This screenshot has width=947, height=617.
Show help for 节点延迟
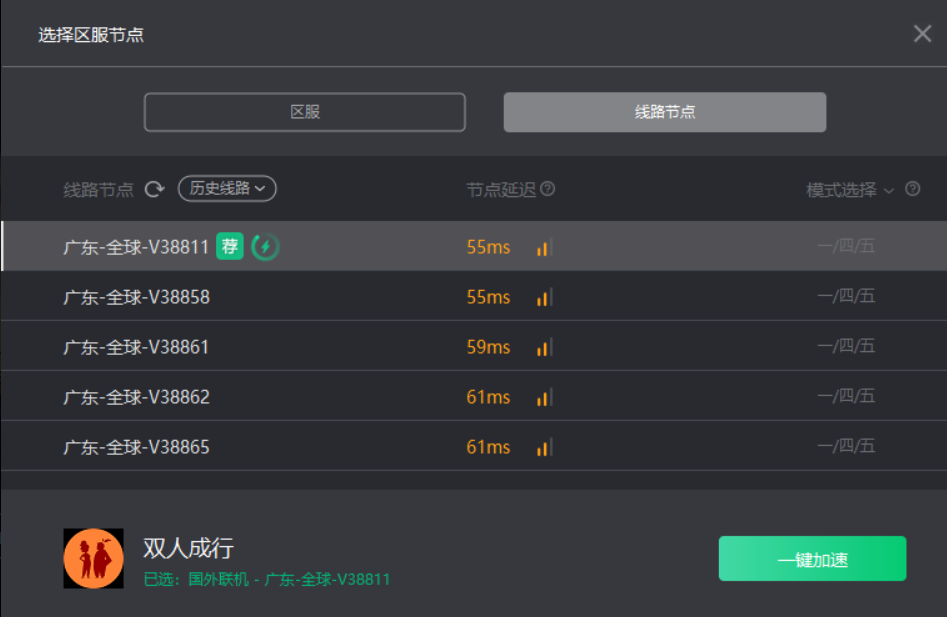[547, 189]
